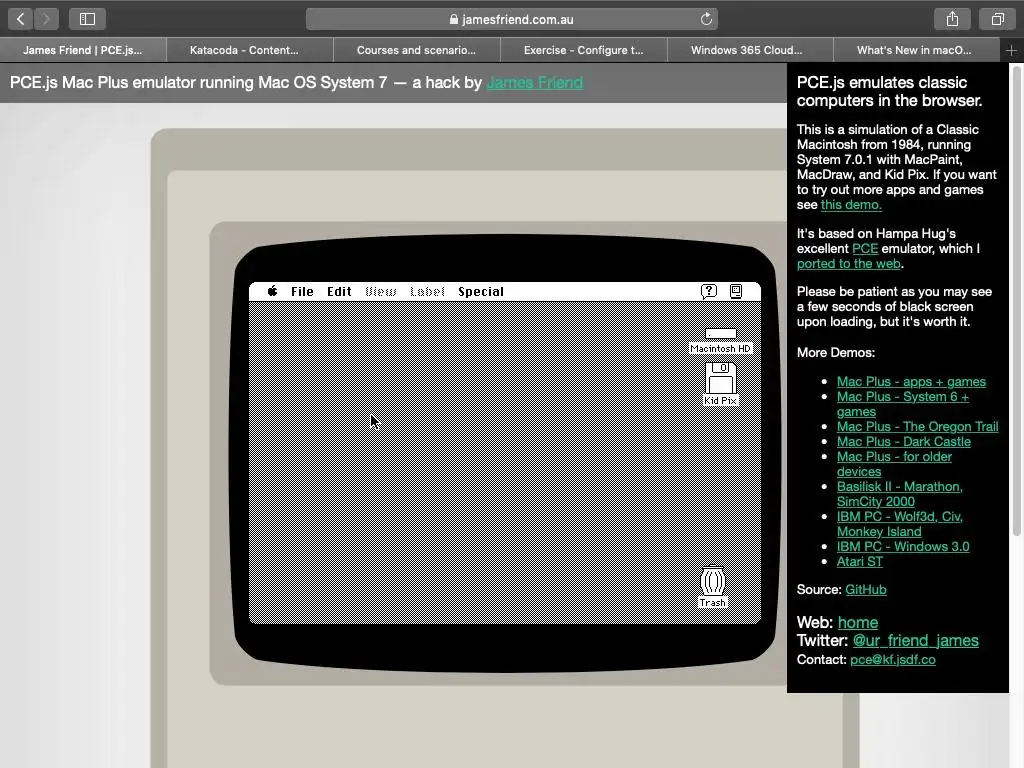
Task: Open Mac Plus - for older devices
Action: [894, 464]
